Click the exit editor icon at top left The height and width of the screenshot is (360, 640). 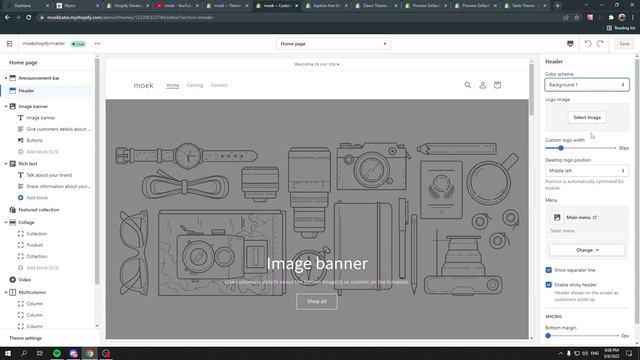coord(9,44)
